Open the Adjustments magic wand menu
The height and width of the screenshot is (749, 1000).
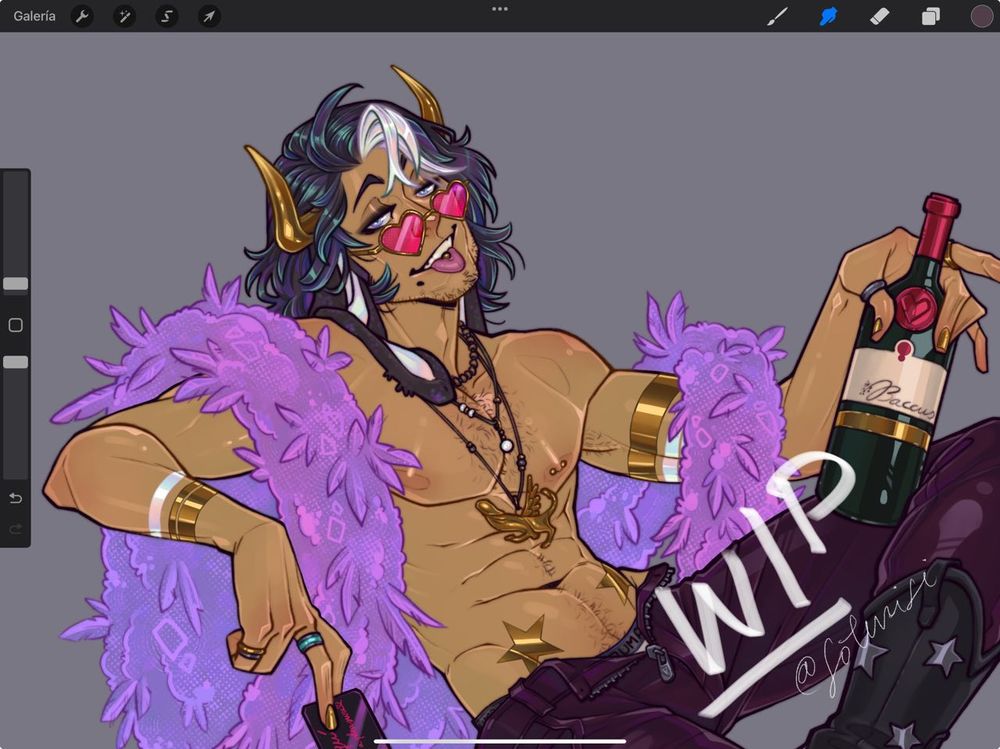pos(124,16)
